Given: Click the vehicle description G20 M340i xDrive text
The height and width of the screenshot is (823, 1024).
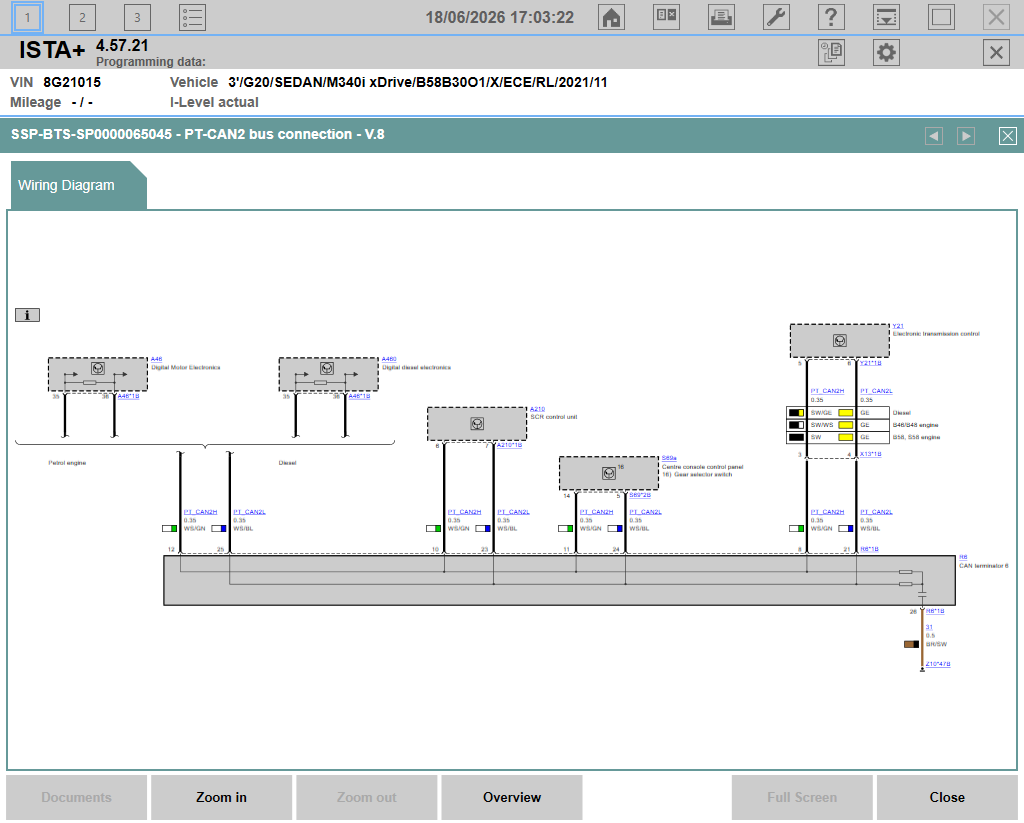Looking at the screenshot, I should (417, 82).
